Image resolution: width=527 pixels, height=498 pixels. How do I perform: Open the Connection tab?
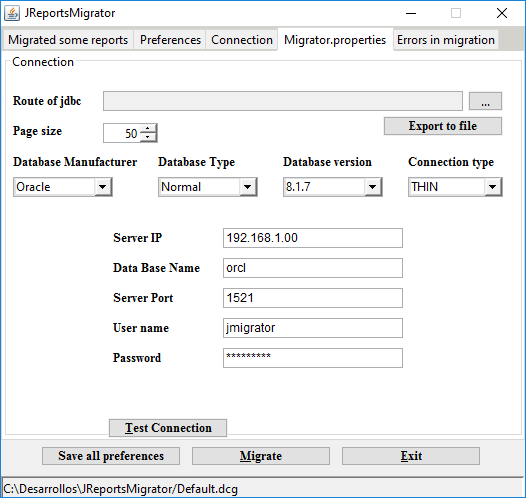pos(242,40)
